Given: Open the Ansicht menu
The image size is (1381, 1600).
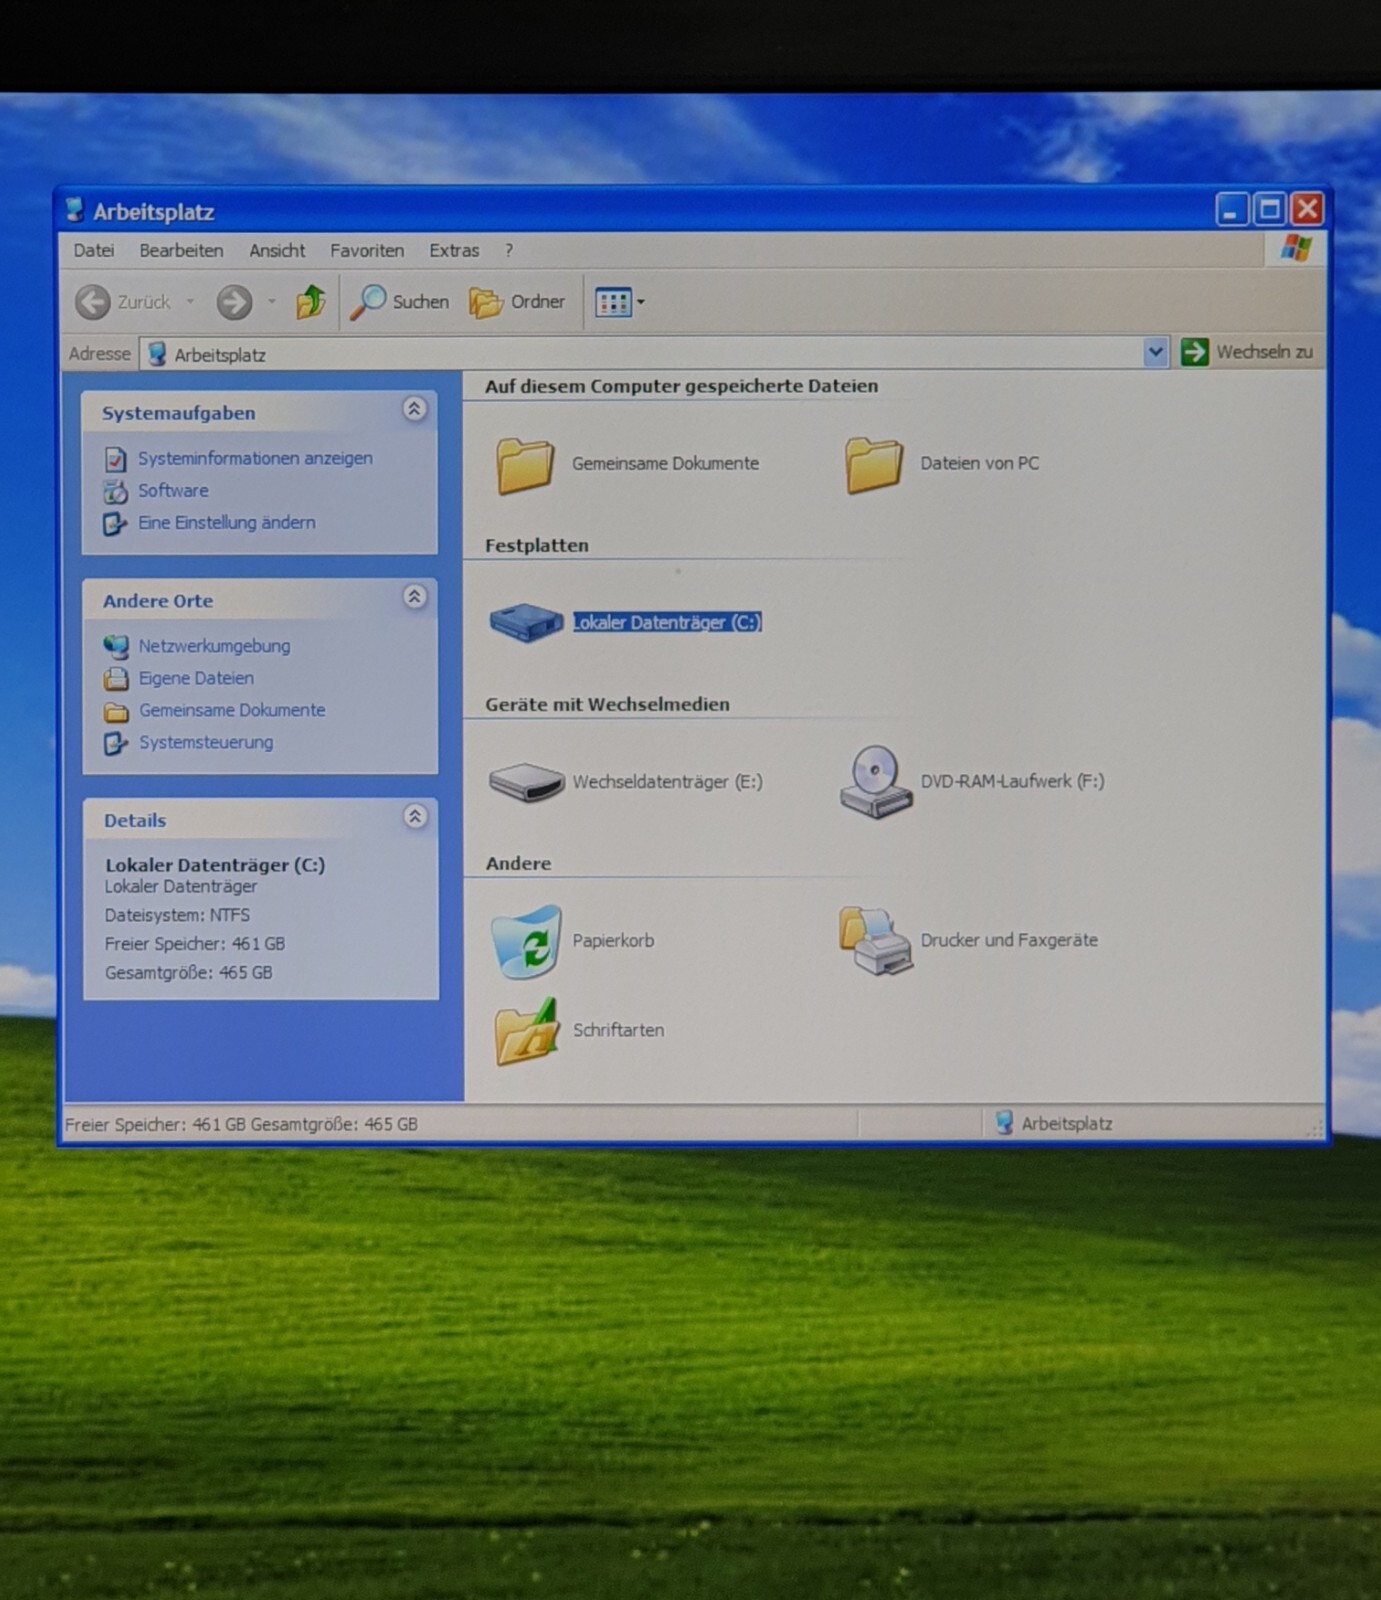Looking at the screenshot, I should (277, 250).
